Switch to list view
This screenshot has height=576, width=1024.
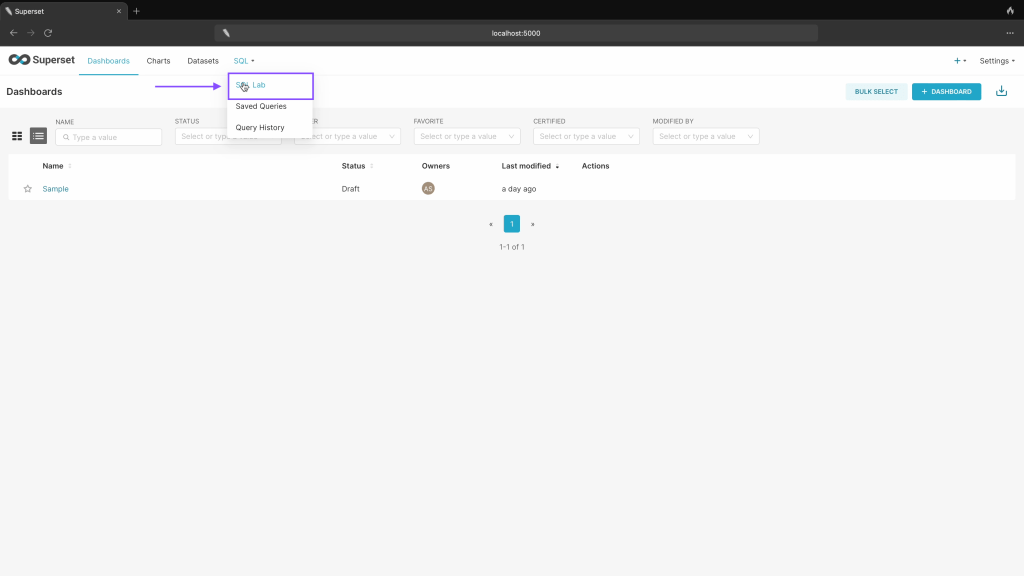pyautogui.click(x=38, y=136)
